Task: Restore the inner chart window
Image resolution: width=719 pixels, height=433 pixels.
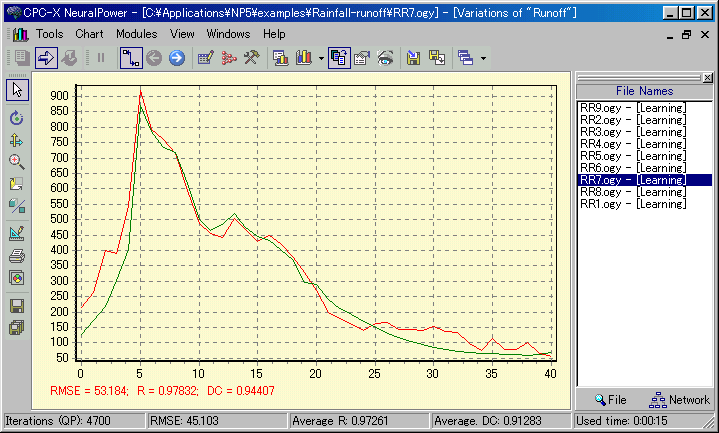Action: click(x=686, y=34)
